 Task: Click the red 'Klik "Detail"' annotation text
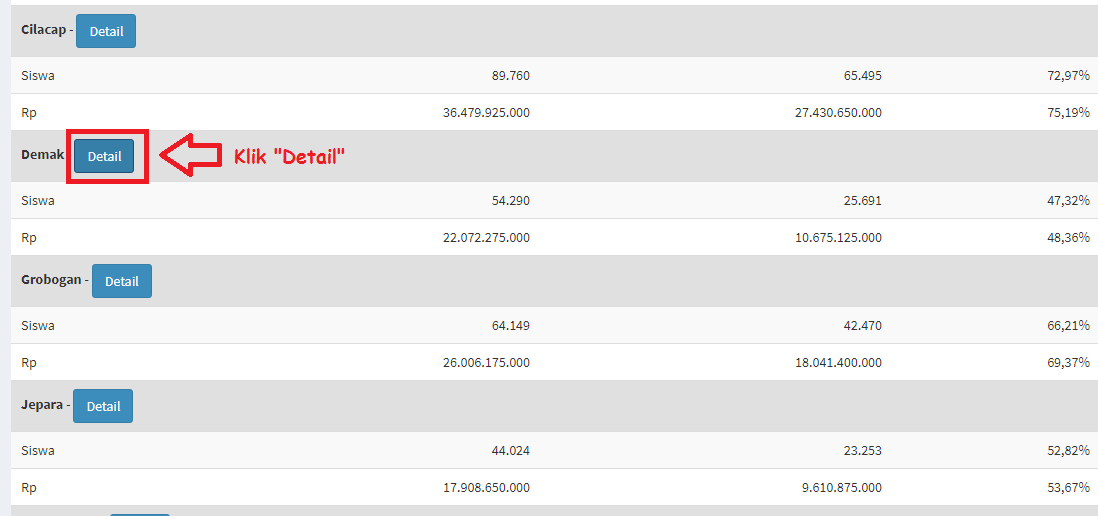pyautogui.click(x=289, y=155)
